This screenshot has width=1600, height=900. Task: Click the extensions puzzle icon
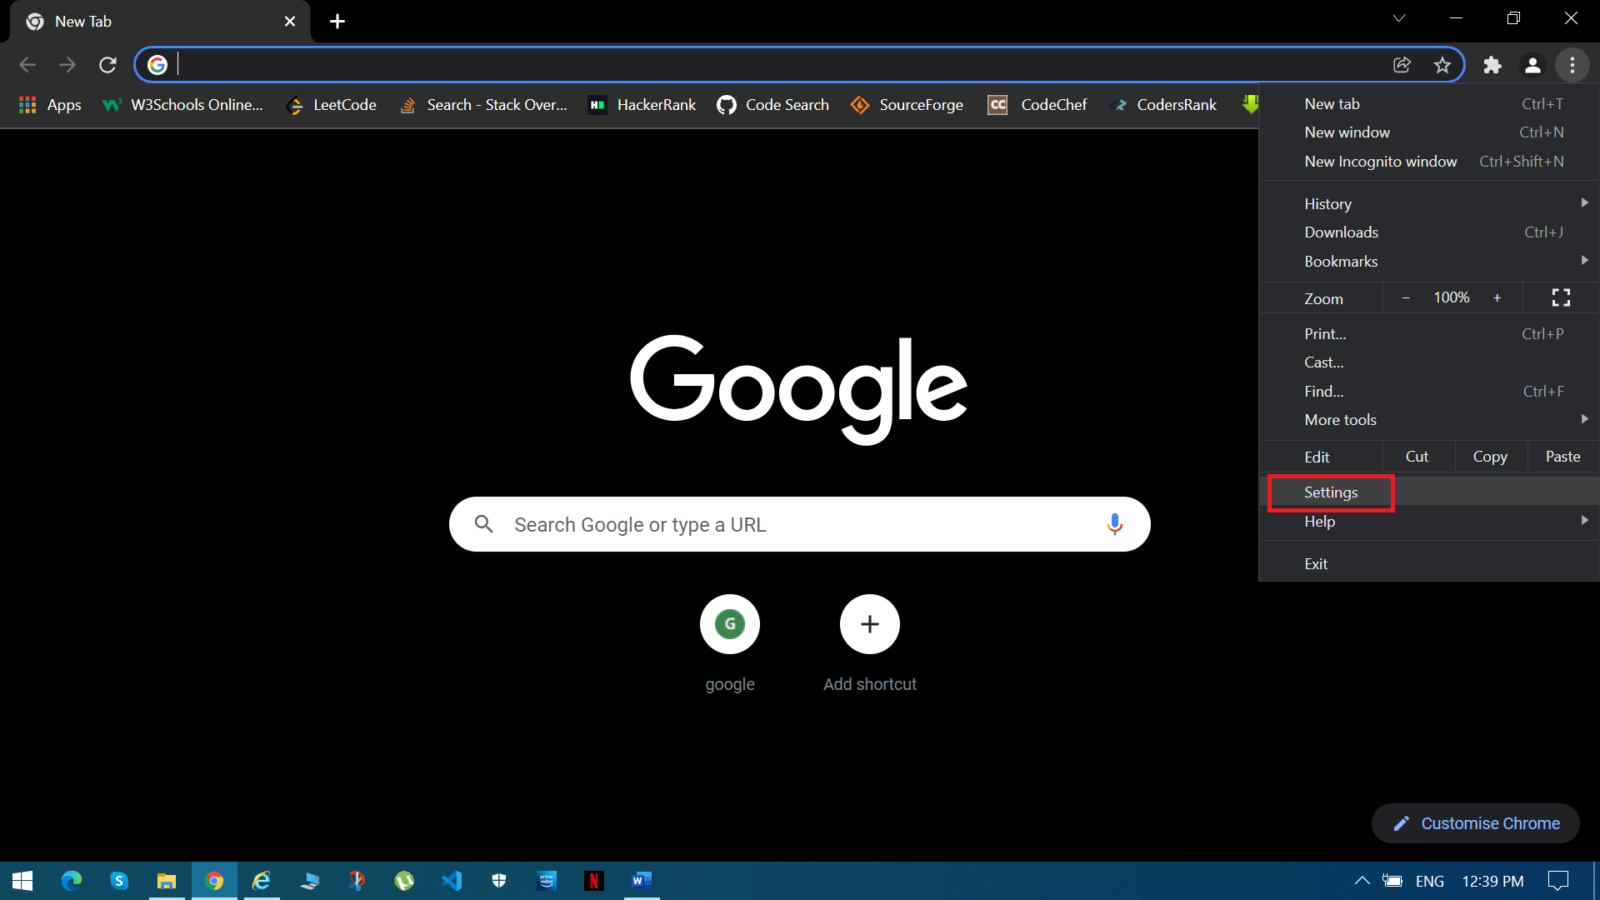pos(1492,64)
